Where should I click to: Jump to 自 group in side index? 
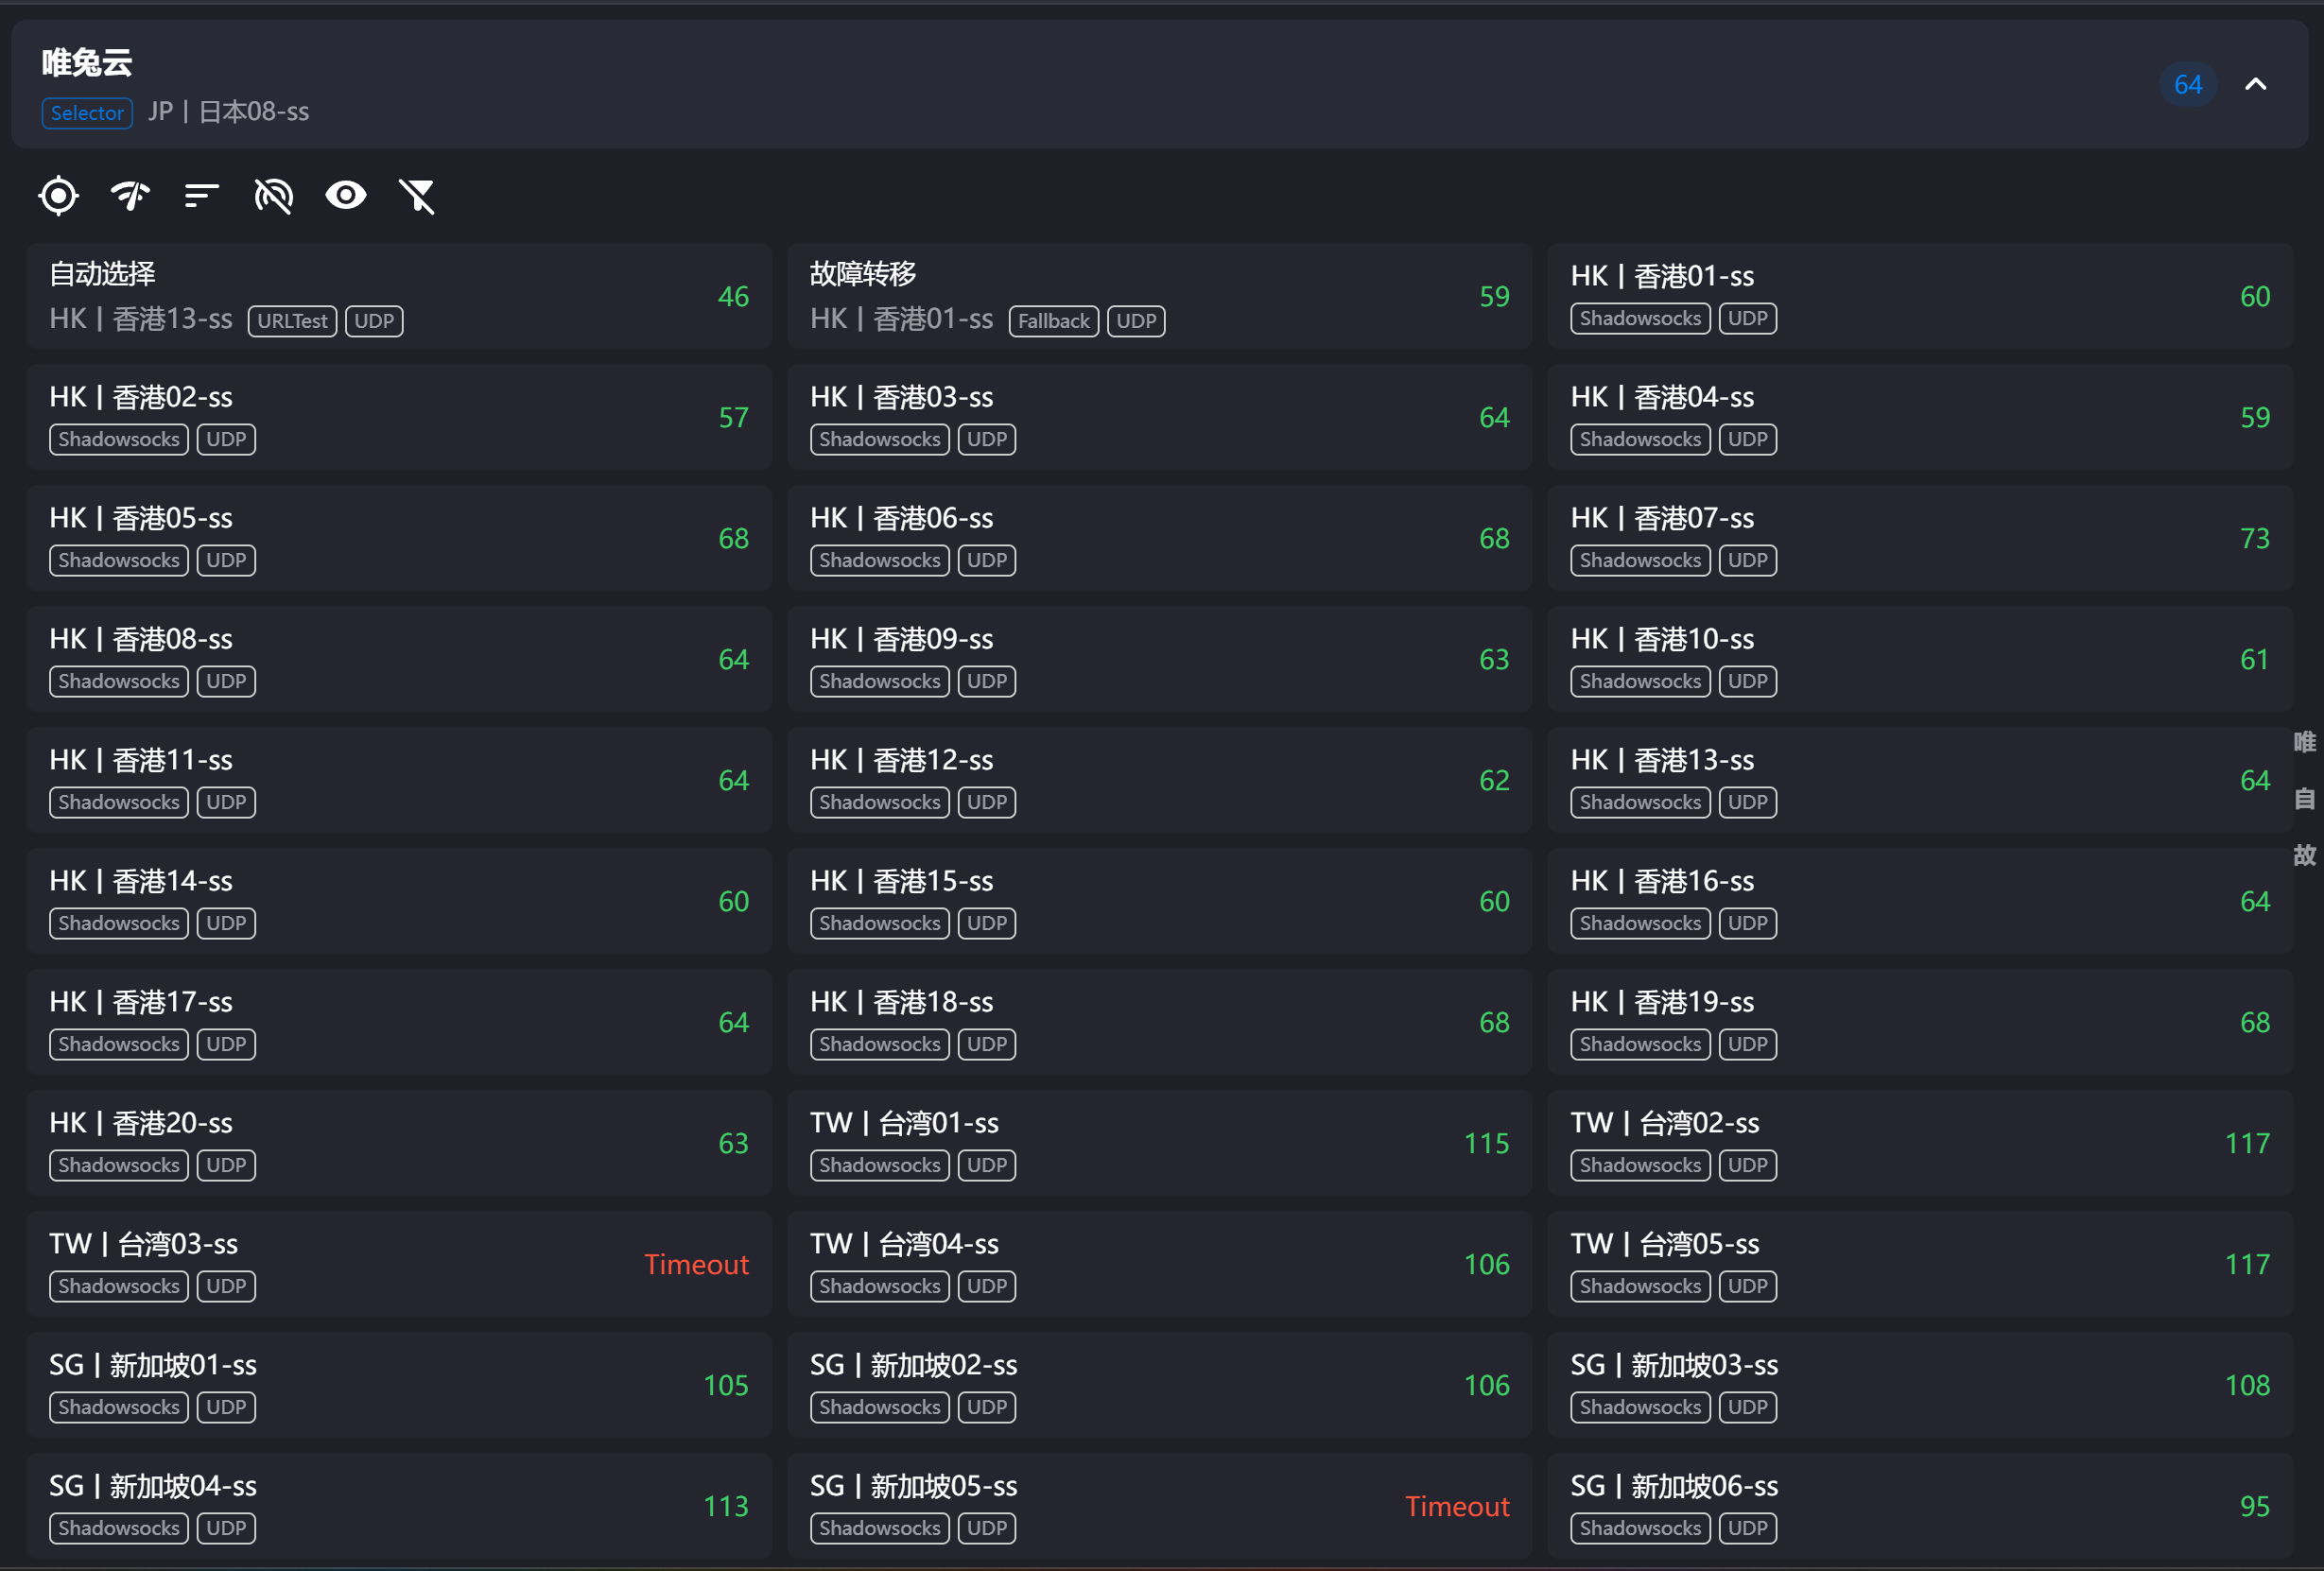tap(2304, 798)
